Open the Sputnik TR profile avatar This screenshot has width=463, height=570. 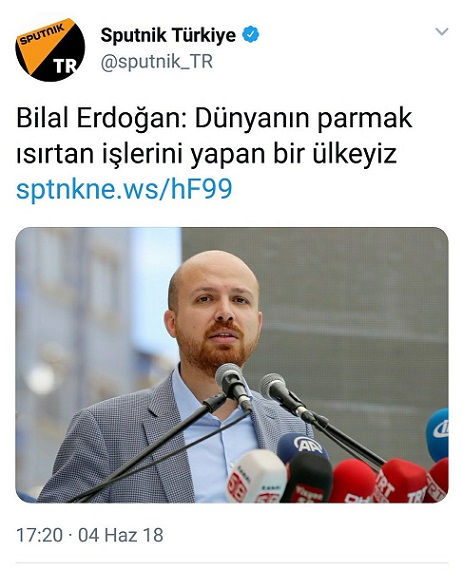coord(50,50)
